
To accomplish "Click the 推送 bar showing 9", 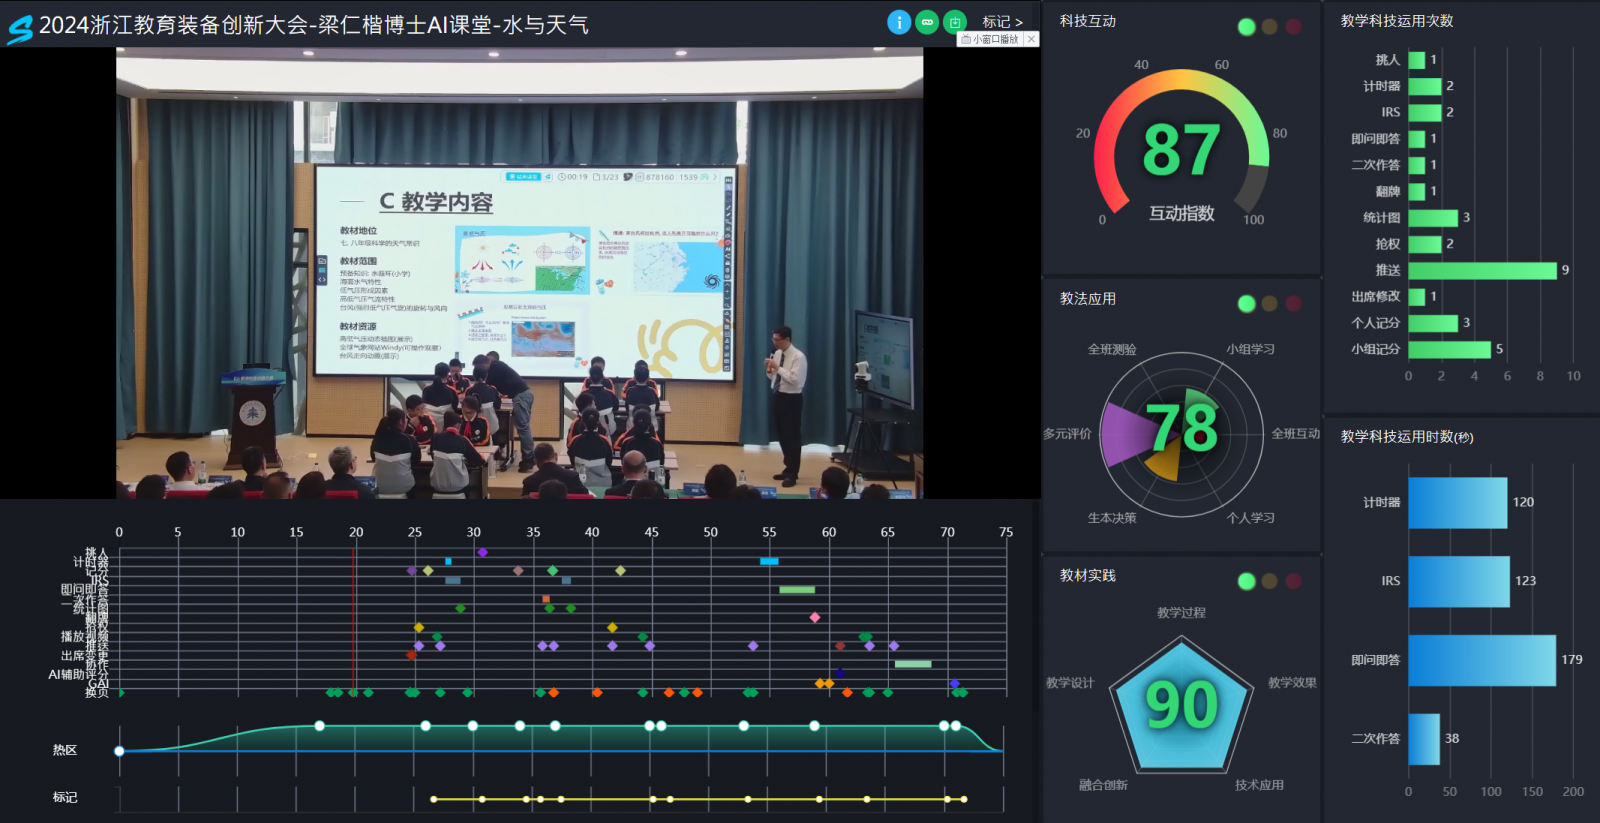I will [1482, 270].
